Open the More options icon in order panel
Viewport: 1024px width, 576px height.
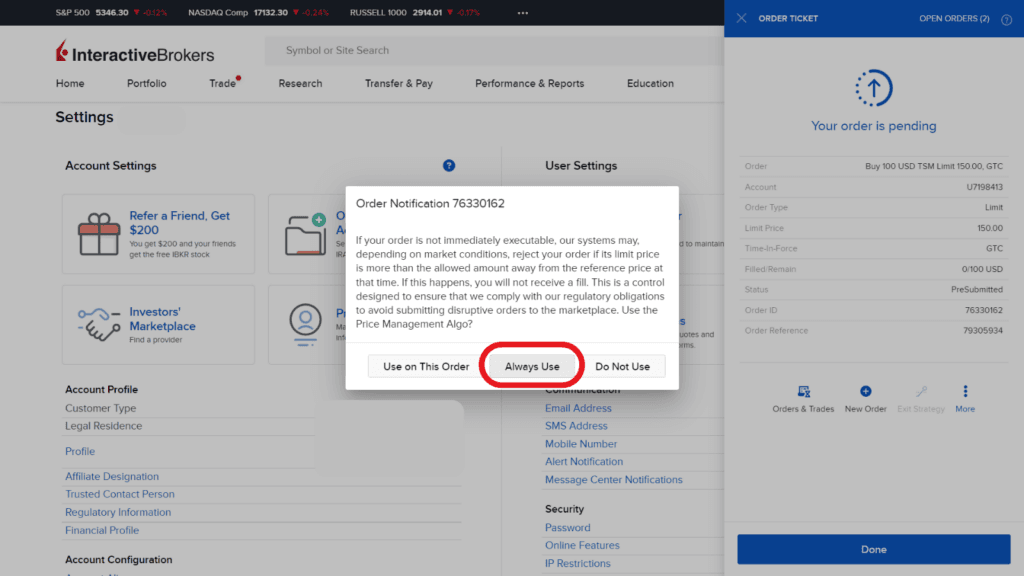pyautogui.click(x=964, y=392)
